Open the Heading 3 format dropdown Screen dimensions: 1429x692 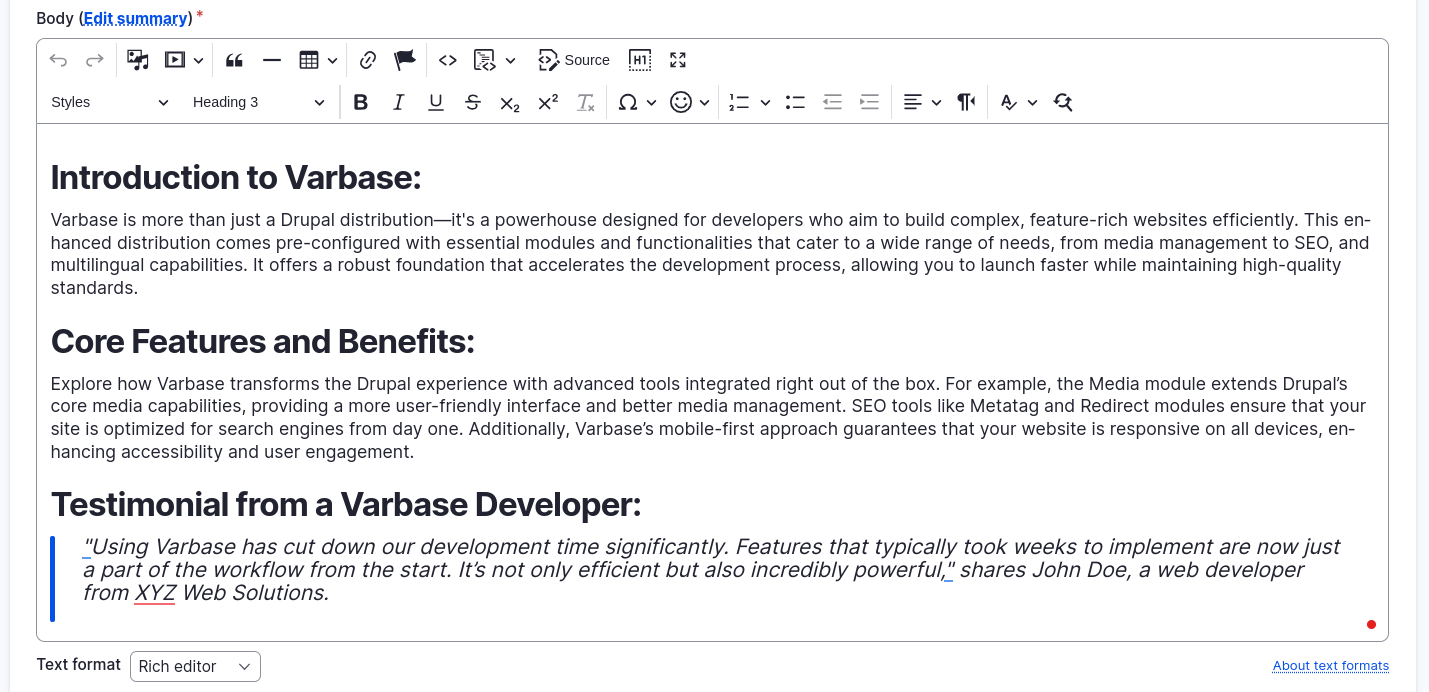(x=258, y=102)
